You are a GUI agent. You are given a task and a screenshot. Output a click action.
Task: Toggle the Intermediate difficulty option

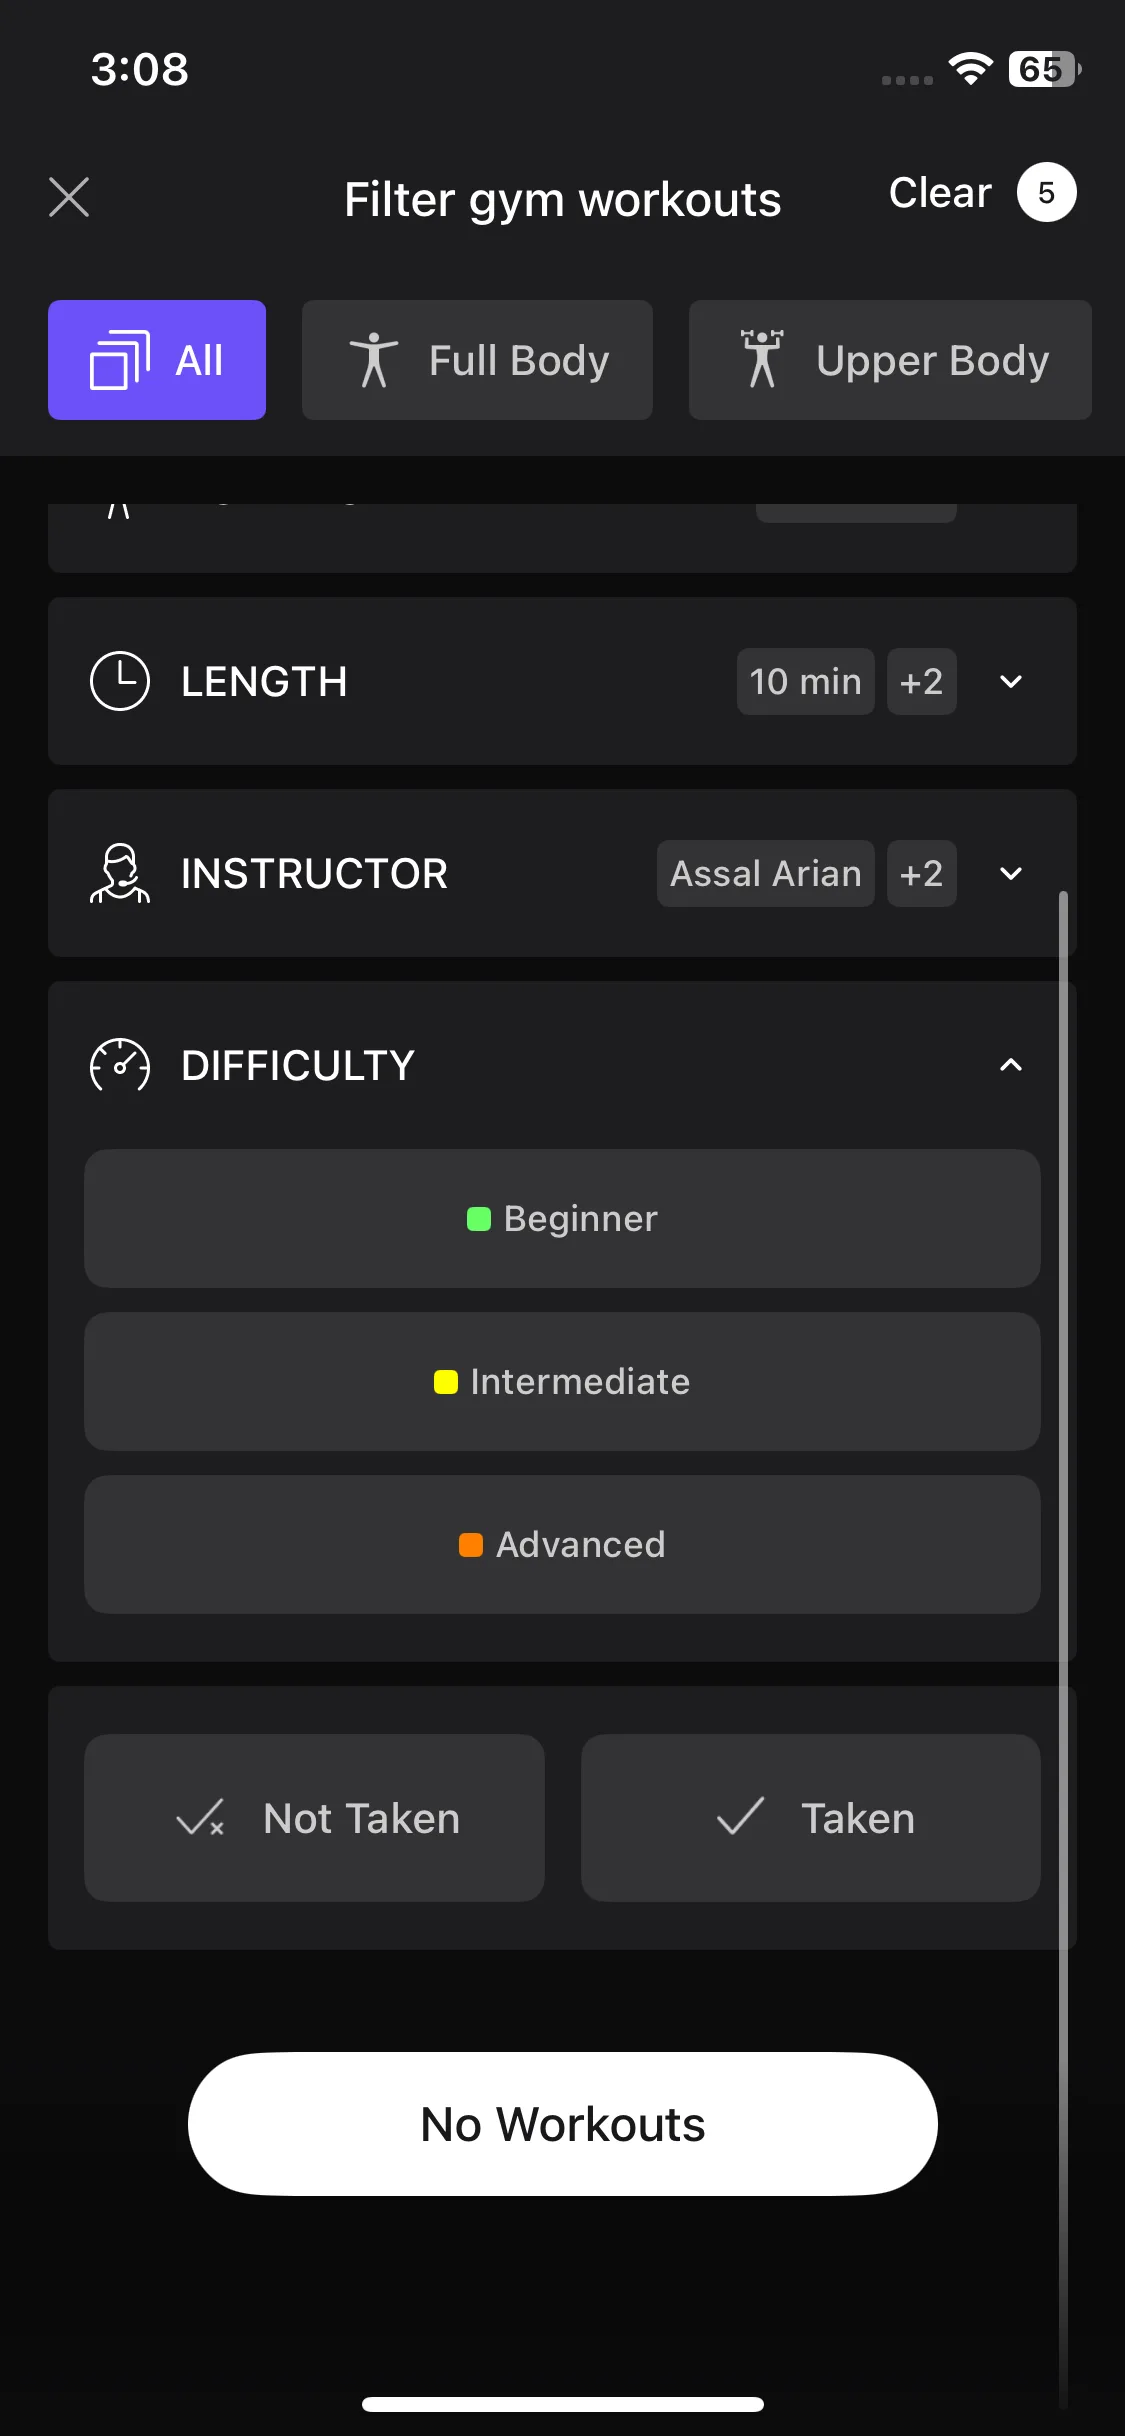click(x=562, y=1381)
